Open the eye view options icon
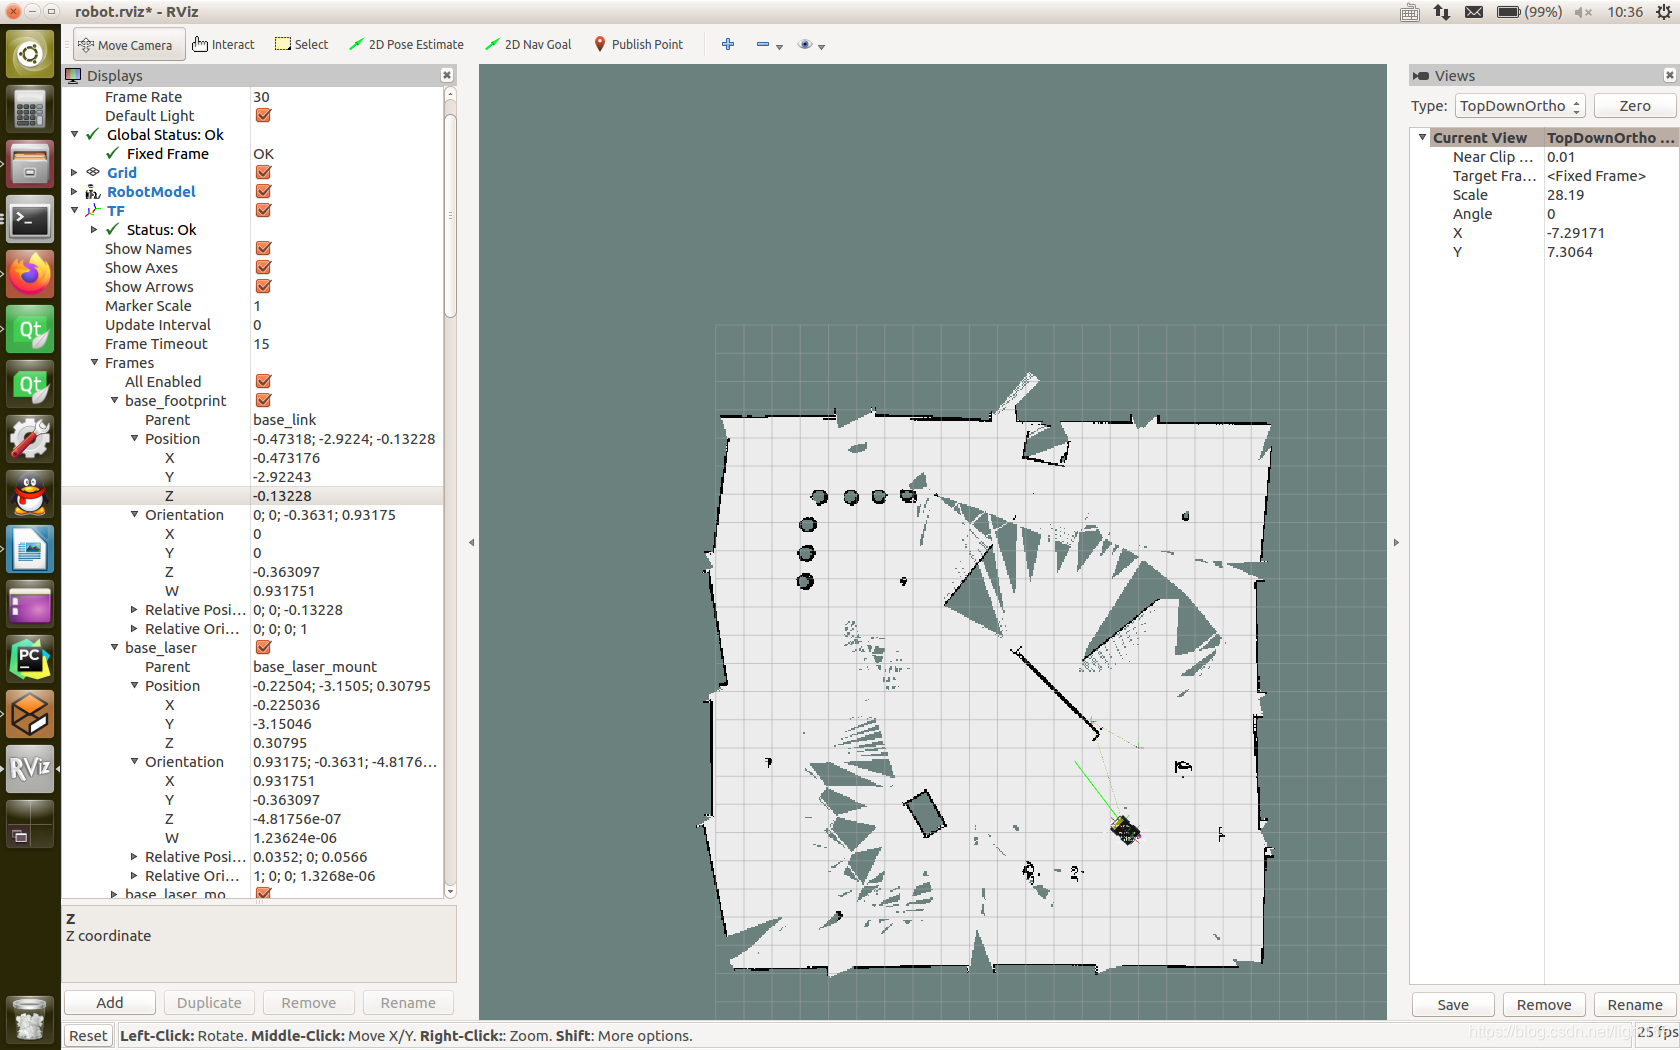Image resolution: width=1680 pixels, height=1050 pixels. 805,45
